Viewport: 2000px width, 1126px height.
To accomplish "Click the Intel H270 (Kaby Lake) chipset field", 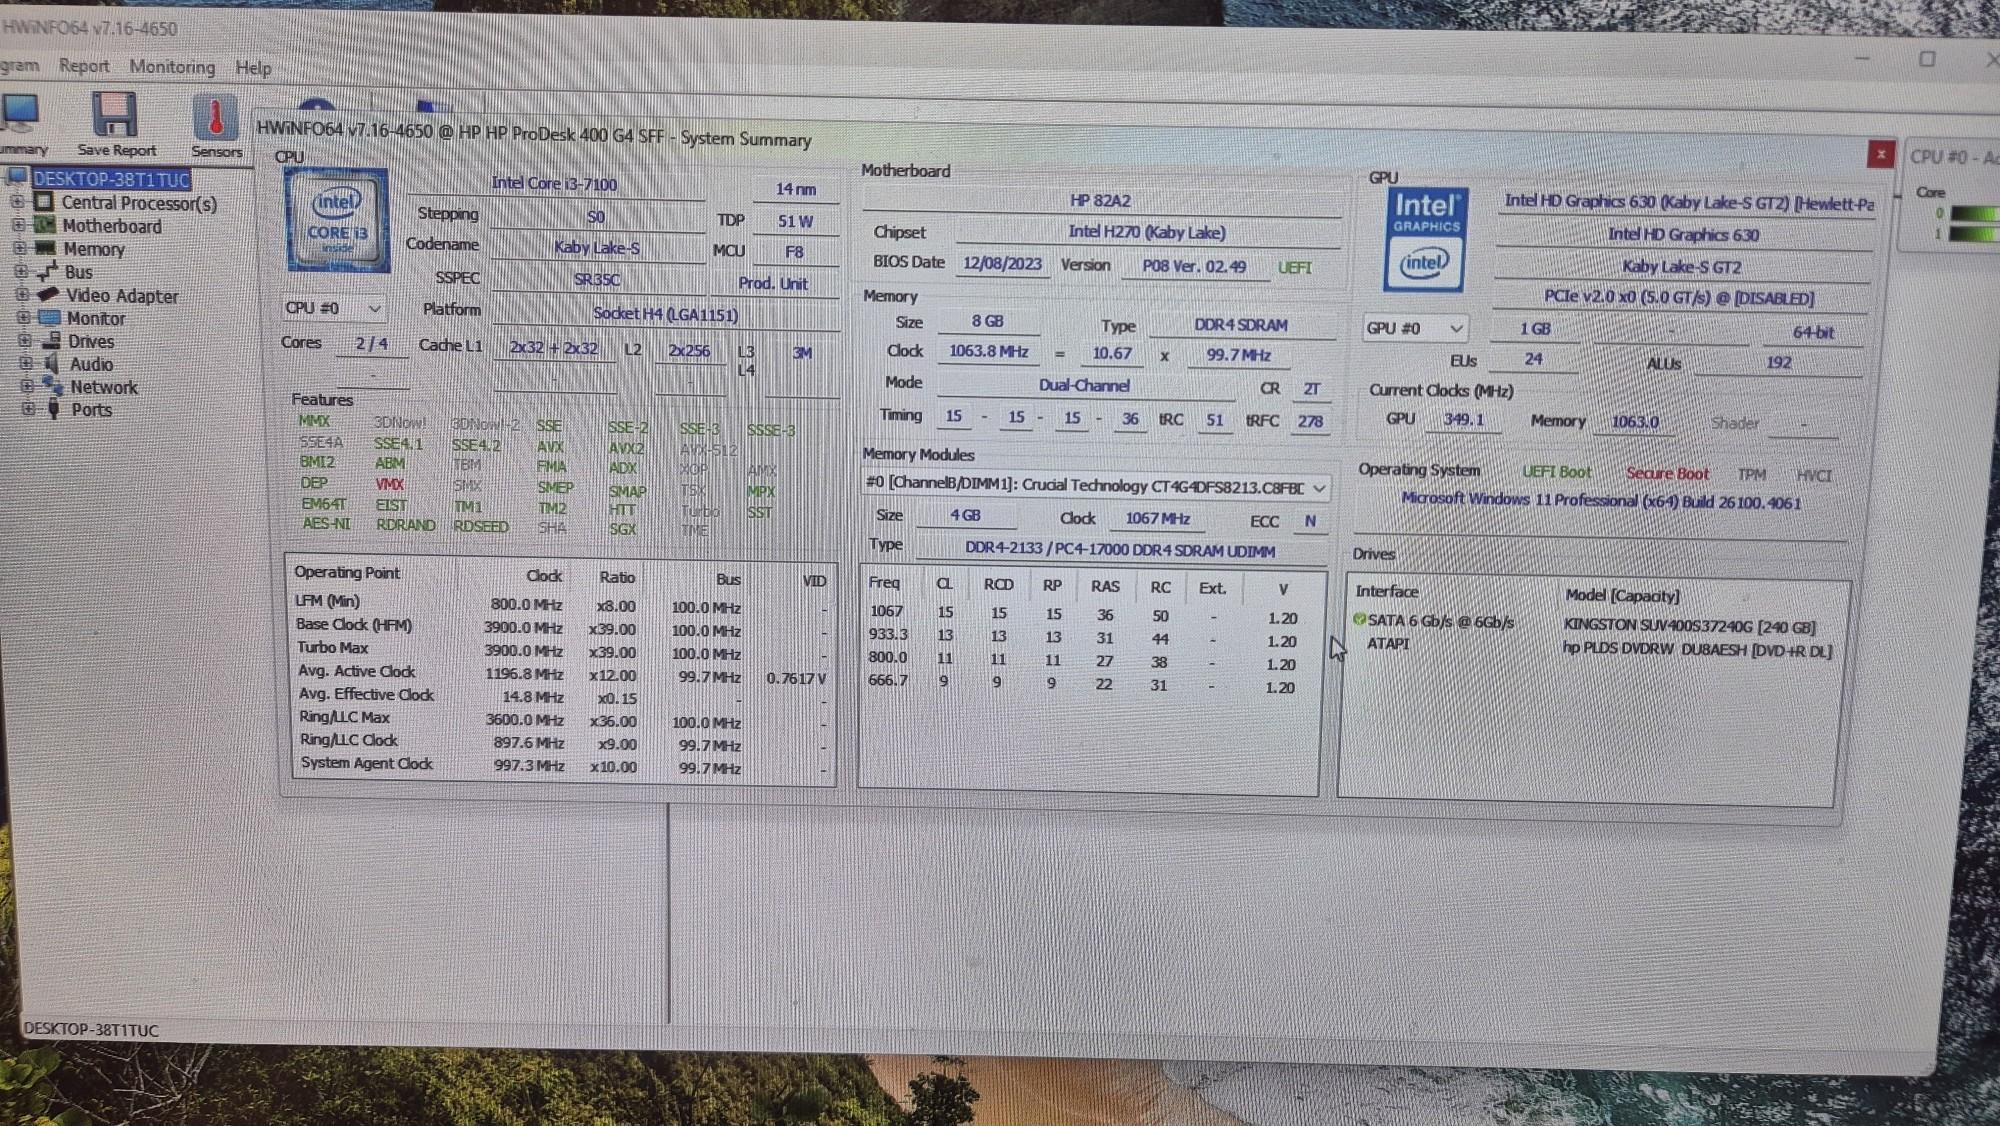I will [x=1146, y=232].
